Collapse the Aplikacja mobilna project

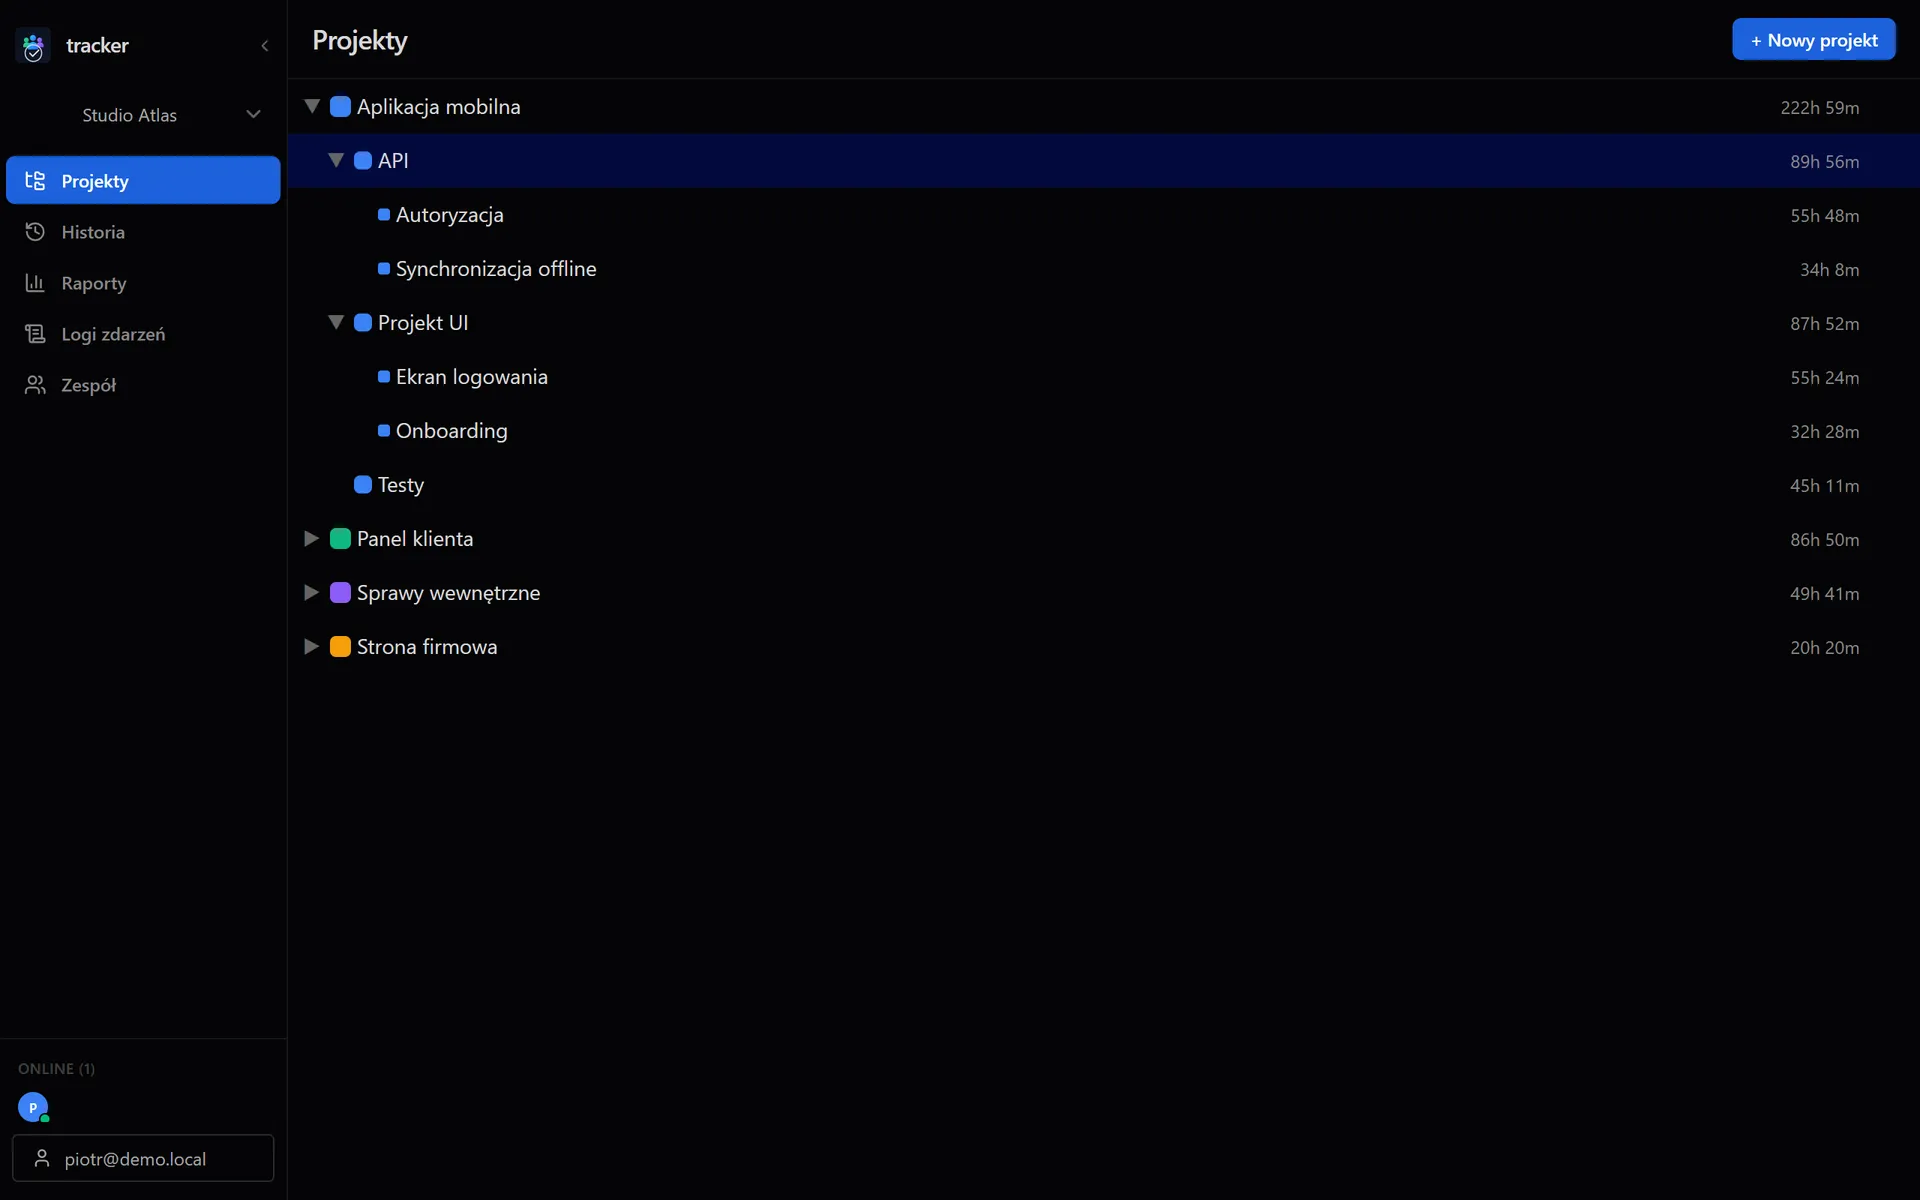coord(312,106)
